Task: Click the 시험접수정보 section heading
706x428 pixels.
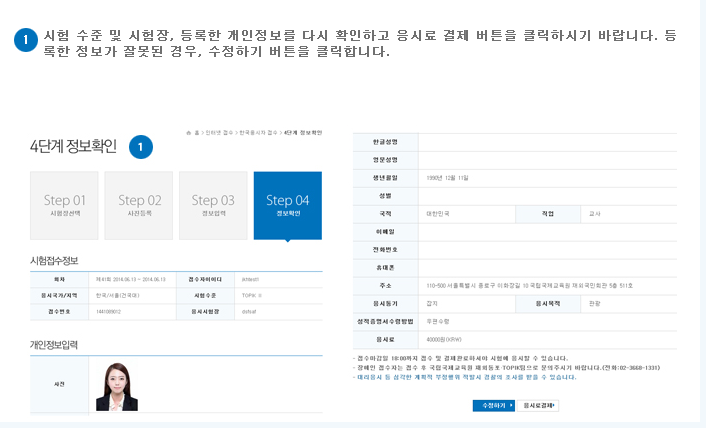Action: coord(61,260)
